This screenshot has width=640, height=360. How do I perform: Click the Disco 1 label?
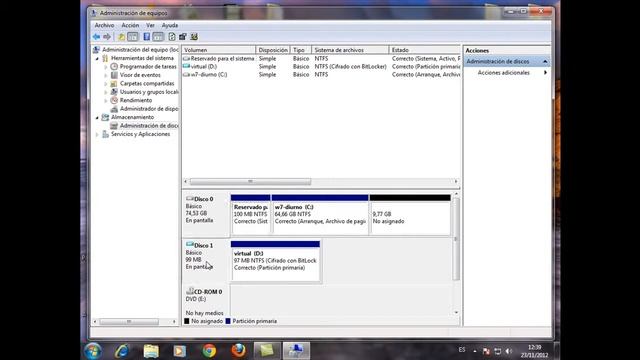(x=203, y=246)
